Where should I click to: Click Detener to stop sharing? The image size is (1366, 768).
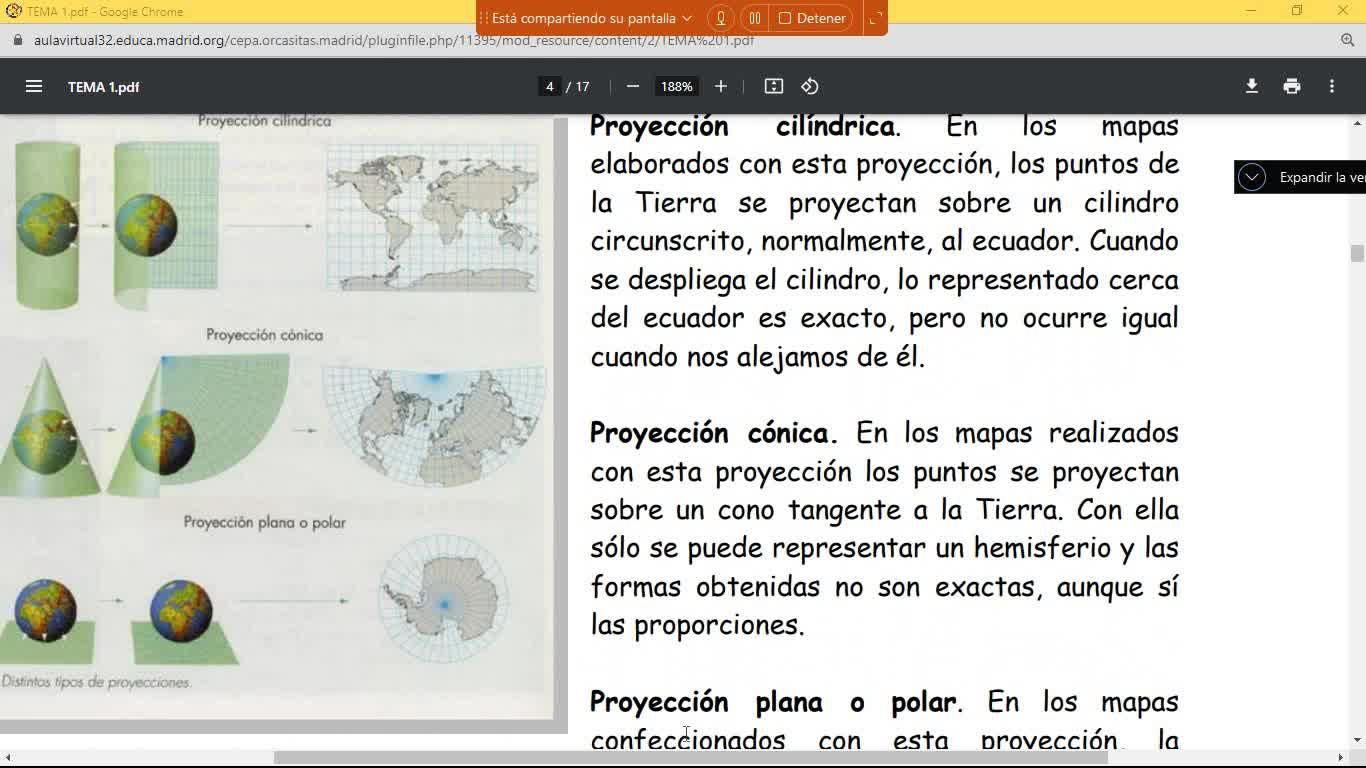[811, 18]
